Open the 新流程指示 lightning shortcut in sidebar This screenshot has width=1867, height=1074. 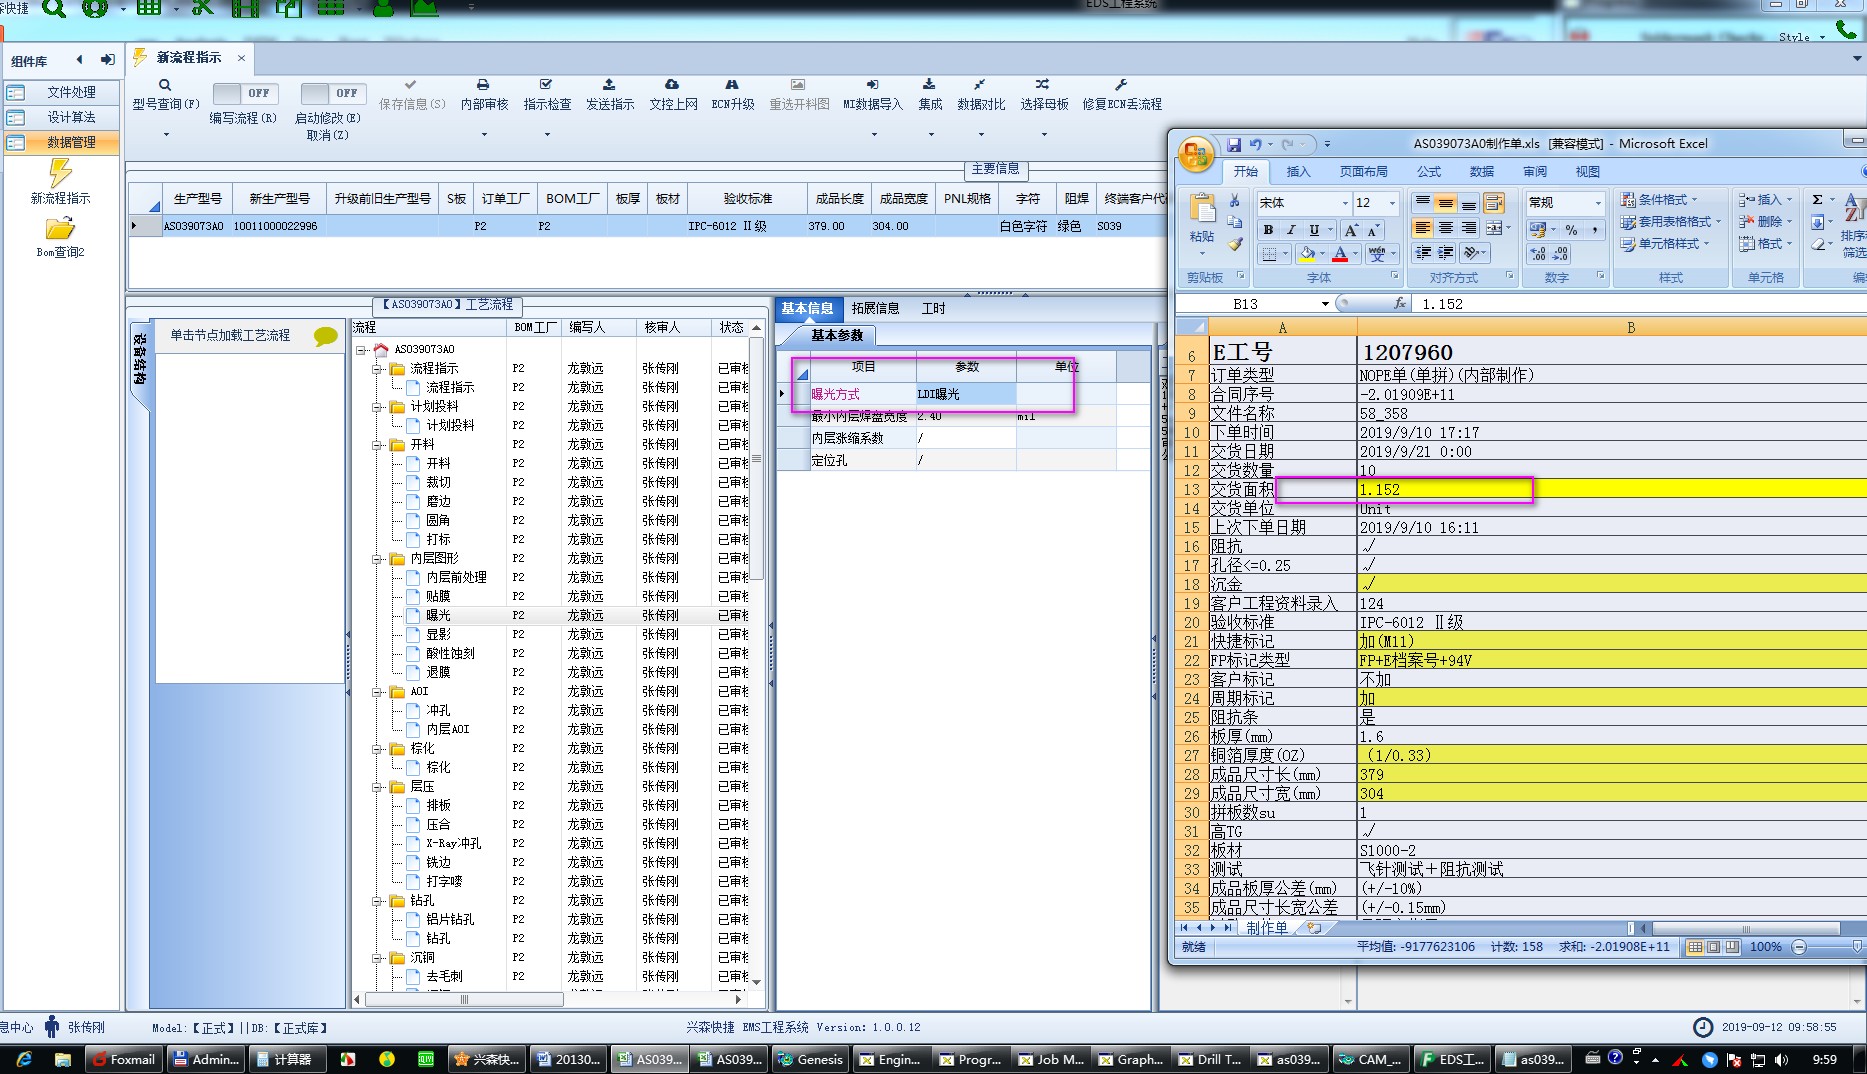click(x=60, y=173)
